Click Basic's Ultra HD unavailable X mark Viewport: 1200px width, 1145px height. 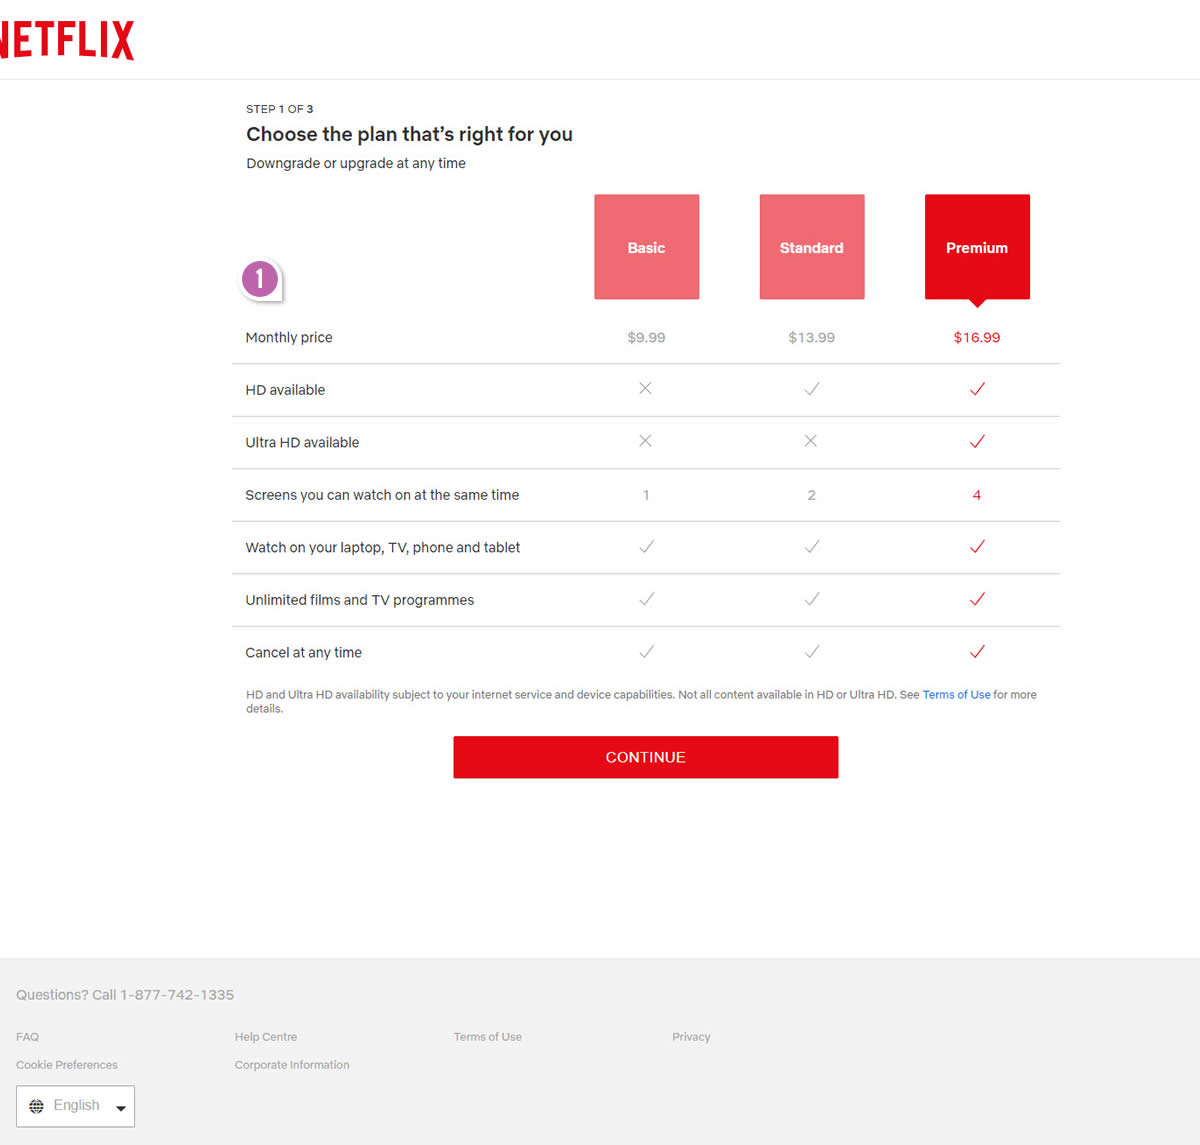(x=646, y=441)
